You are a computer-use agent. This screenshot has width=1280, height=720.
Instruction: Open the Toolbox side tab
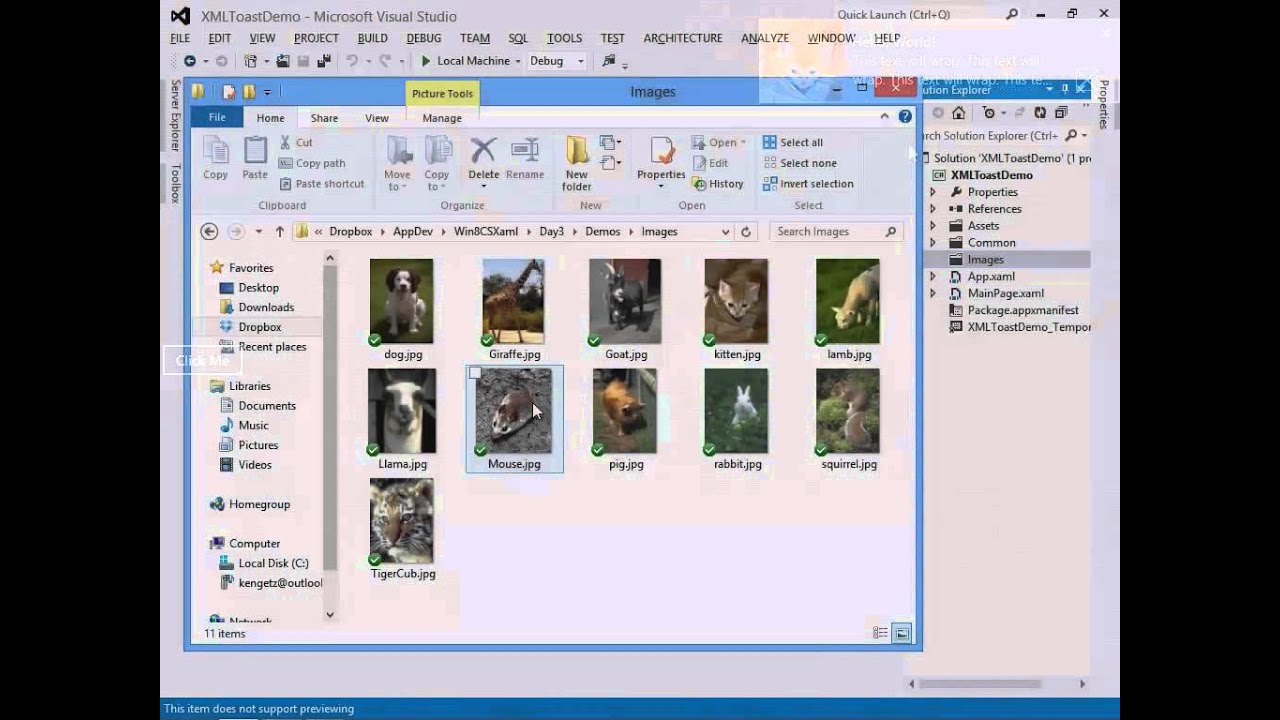tap(175, 184)
